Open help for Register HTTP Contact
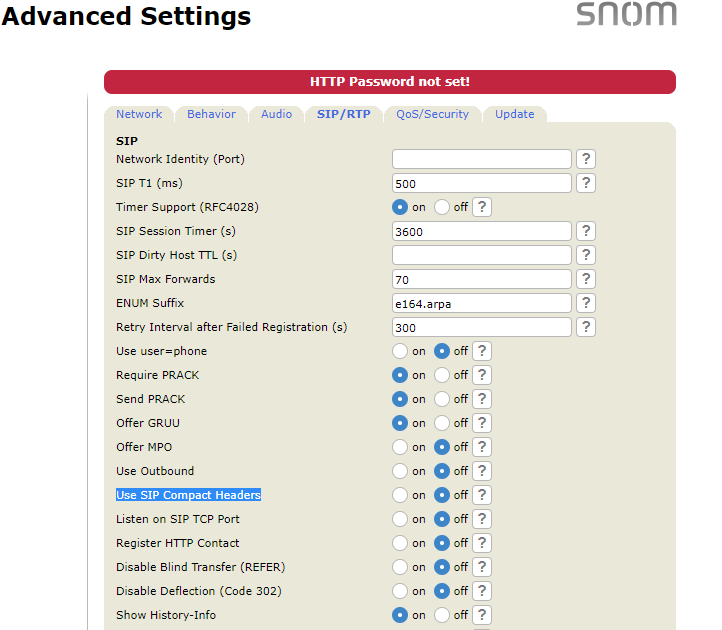Image resolution: width=722 pixels, height=630 pixels. tap(482, 543)
